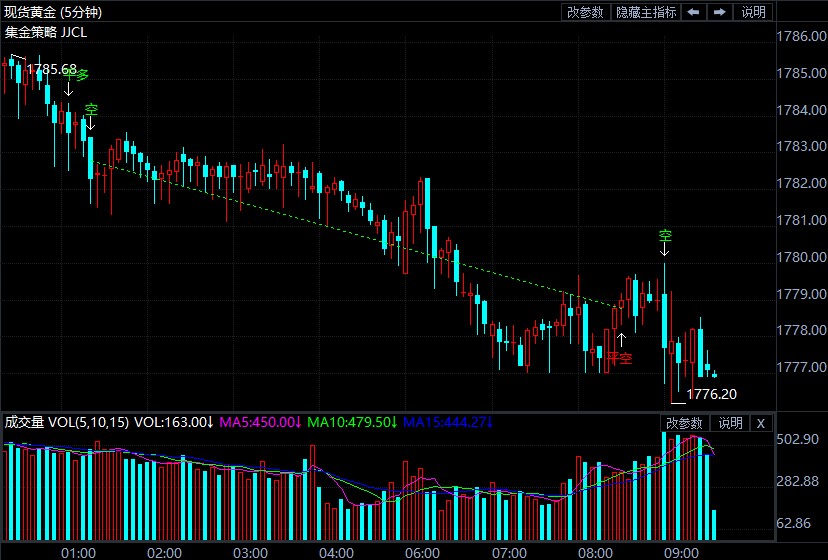This screenshot has width=828, height=560.
Task: Click the green 多 signal marker
Action: (x=83, y=75)
